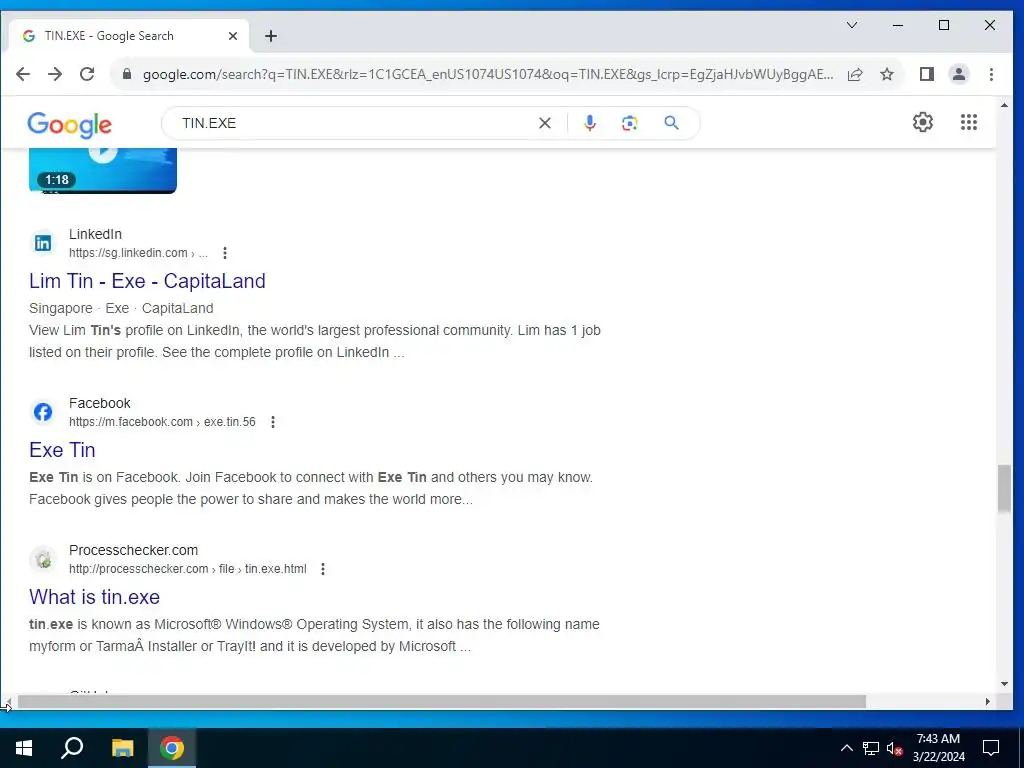Open the Processchecker.com favicon
The height and width of the screenshot is (768, 1024).
[x=43, y=559]
